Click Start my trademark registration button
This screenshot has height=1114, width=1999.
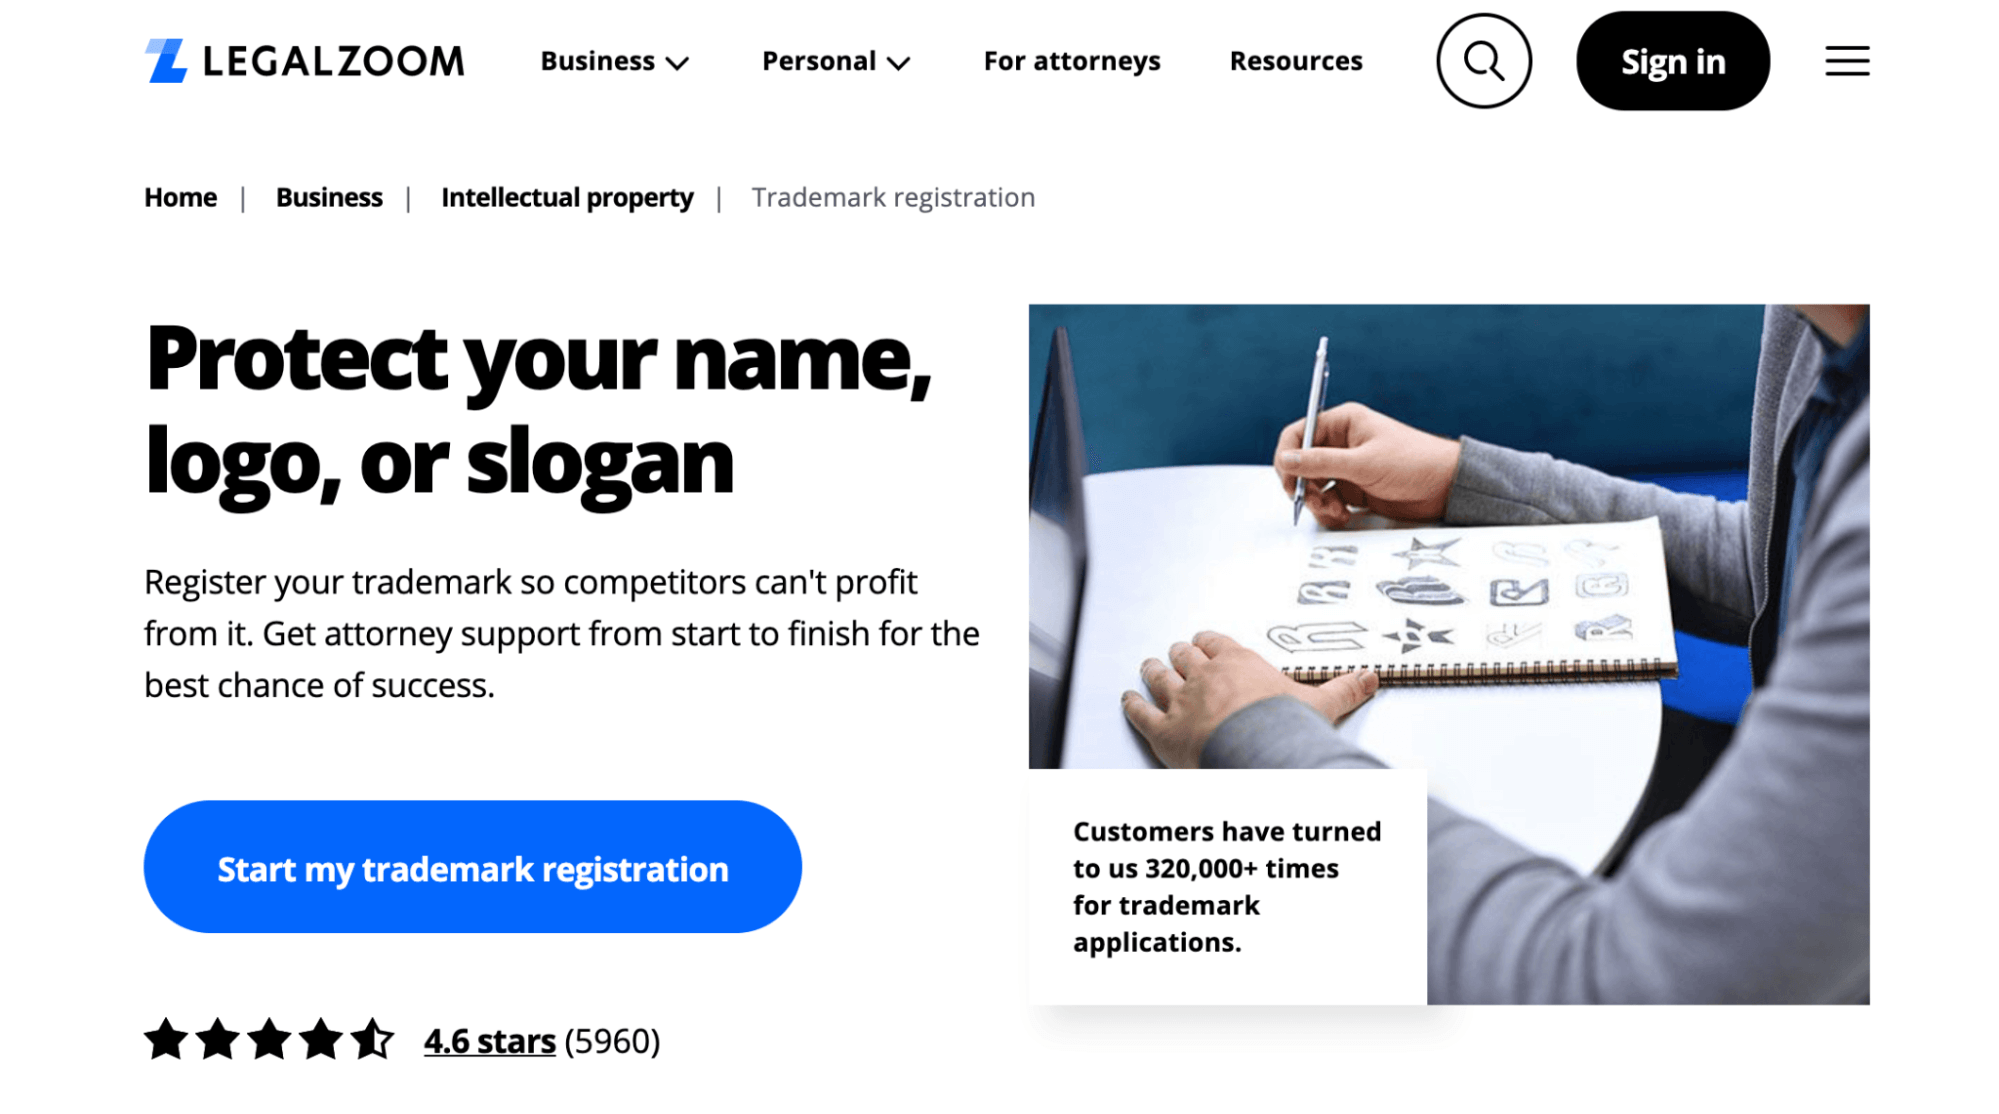coord(473,867)
